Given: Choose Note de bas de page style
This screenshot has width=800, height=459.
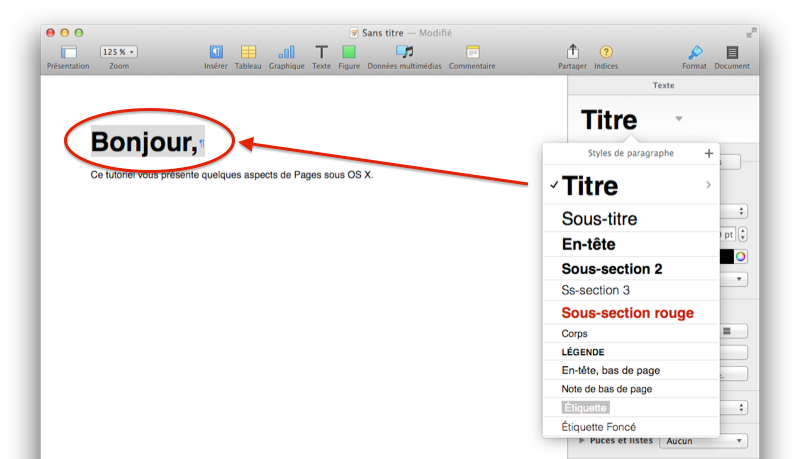Looking at the screenshot, I should 631,389.
